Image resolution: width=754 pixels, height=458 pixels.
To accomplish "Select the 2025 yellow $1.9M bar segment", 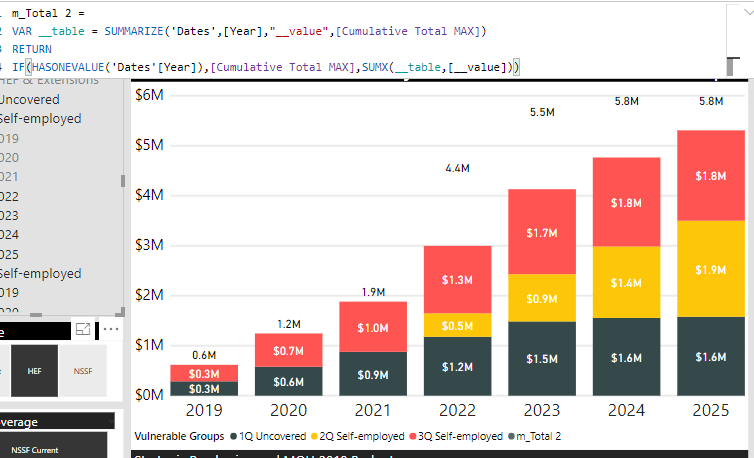I will (711, 269).
